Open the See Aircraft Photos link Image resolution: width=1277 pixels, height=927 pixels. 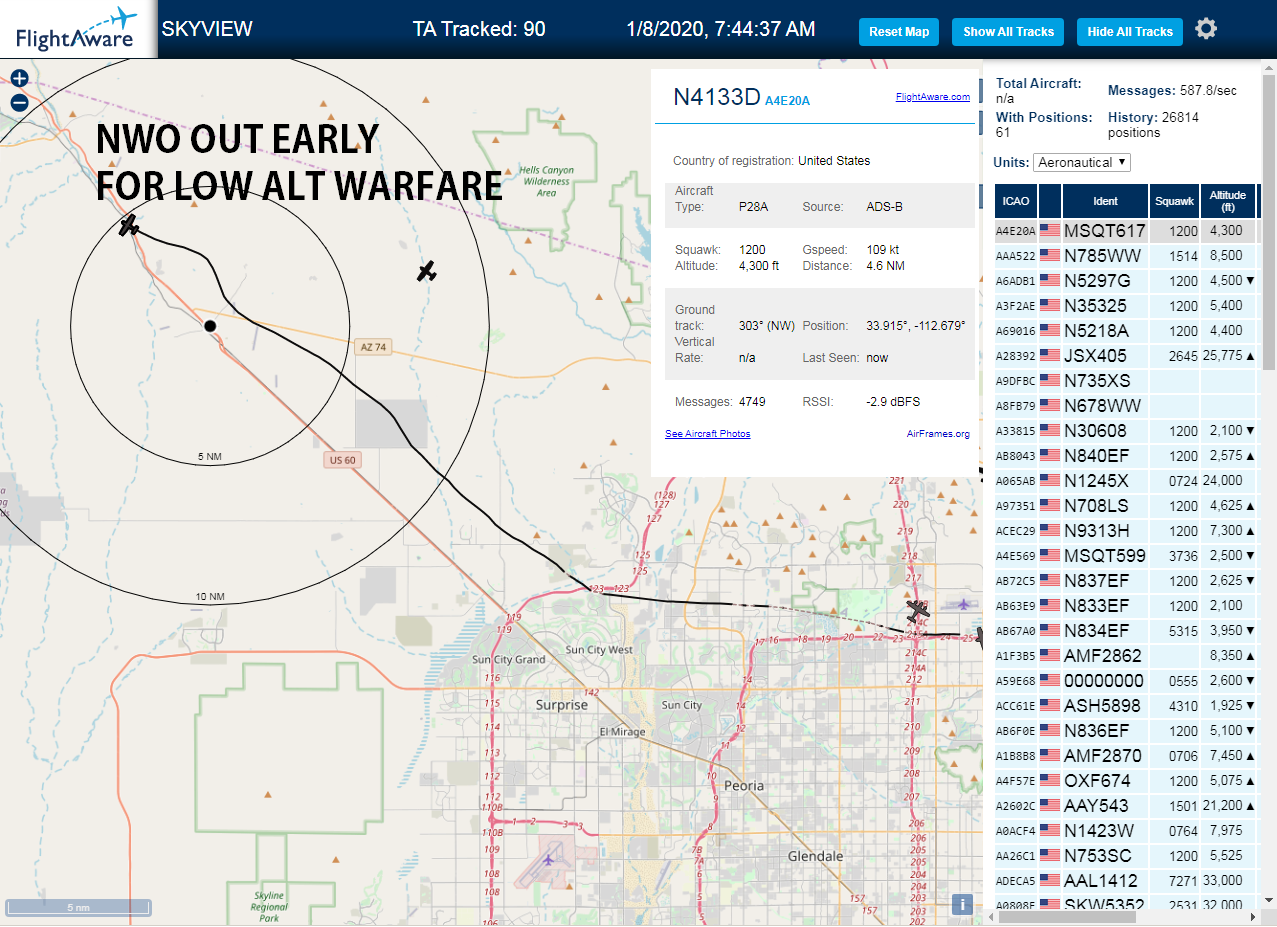tap(707, 434)
